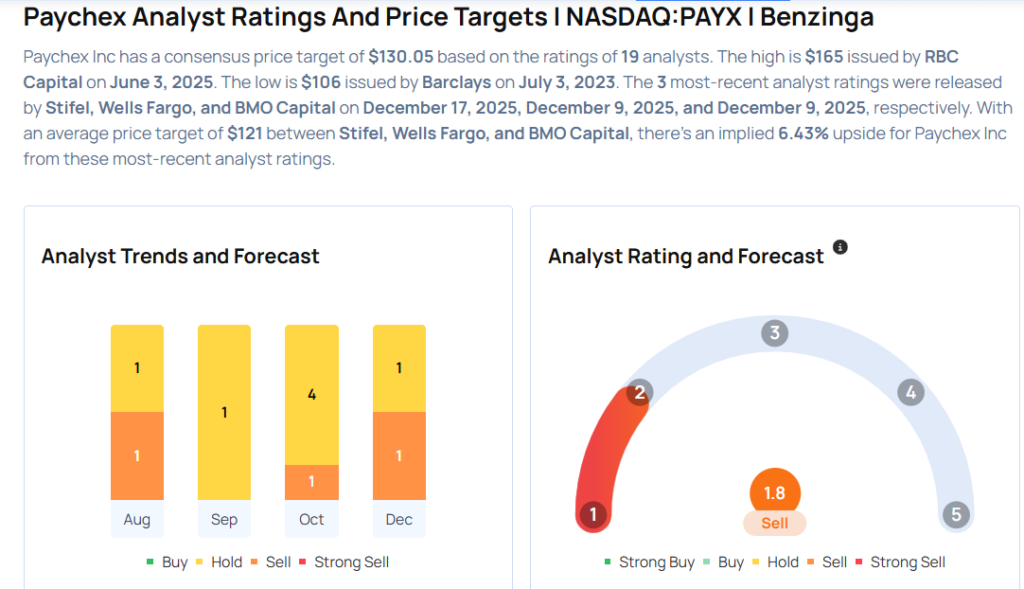Click the Aug bar's yellow Hold segment

[137, 368]
